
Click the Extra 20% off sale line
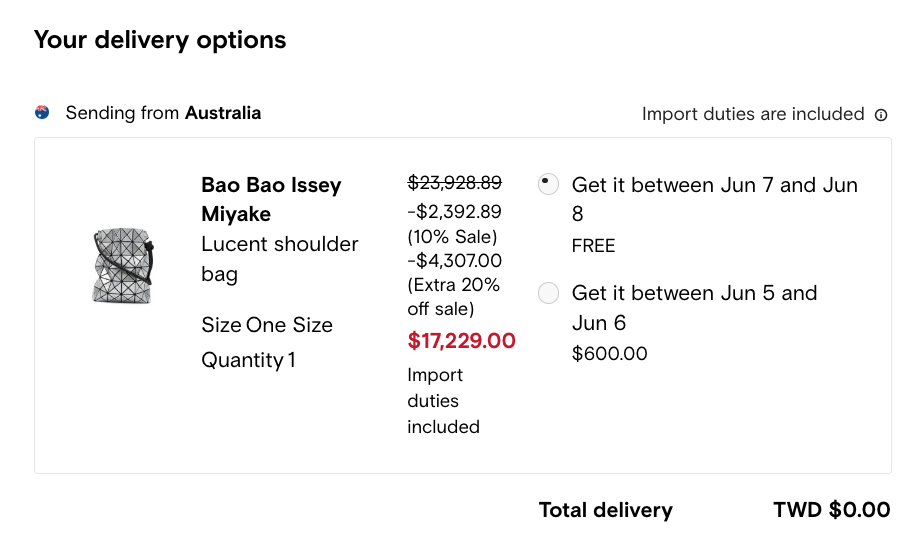(x=454, y=284)
